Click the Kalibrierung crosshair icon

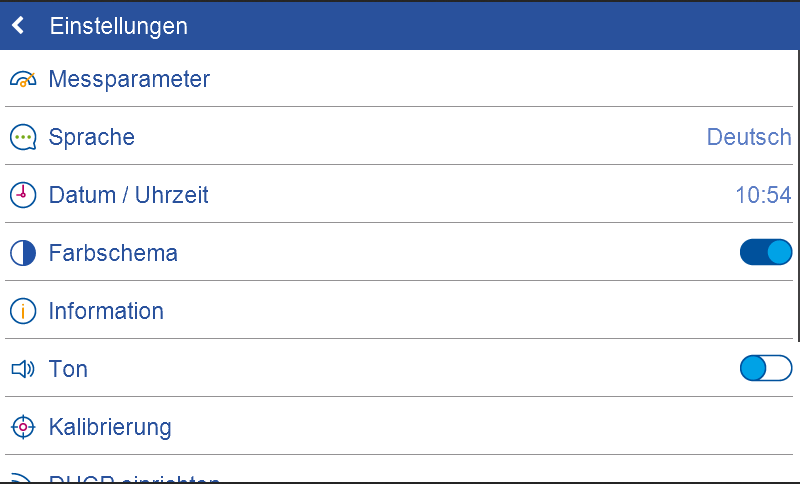coord(23,427)
